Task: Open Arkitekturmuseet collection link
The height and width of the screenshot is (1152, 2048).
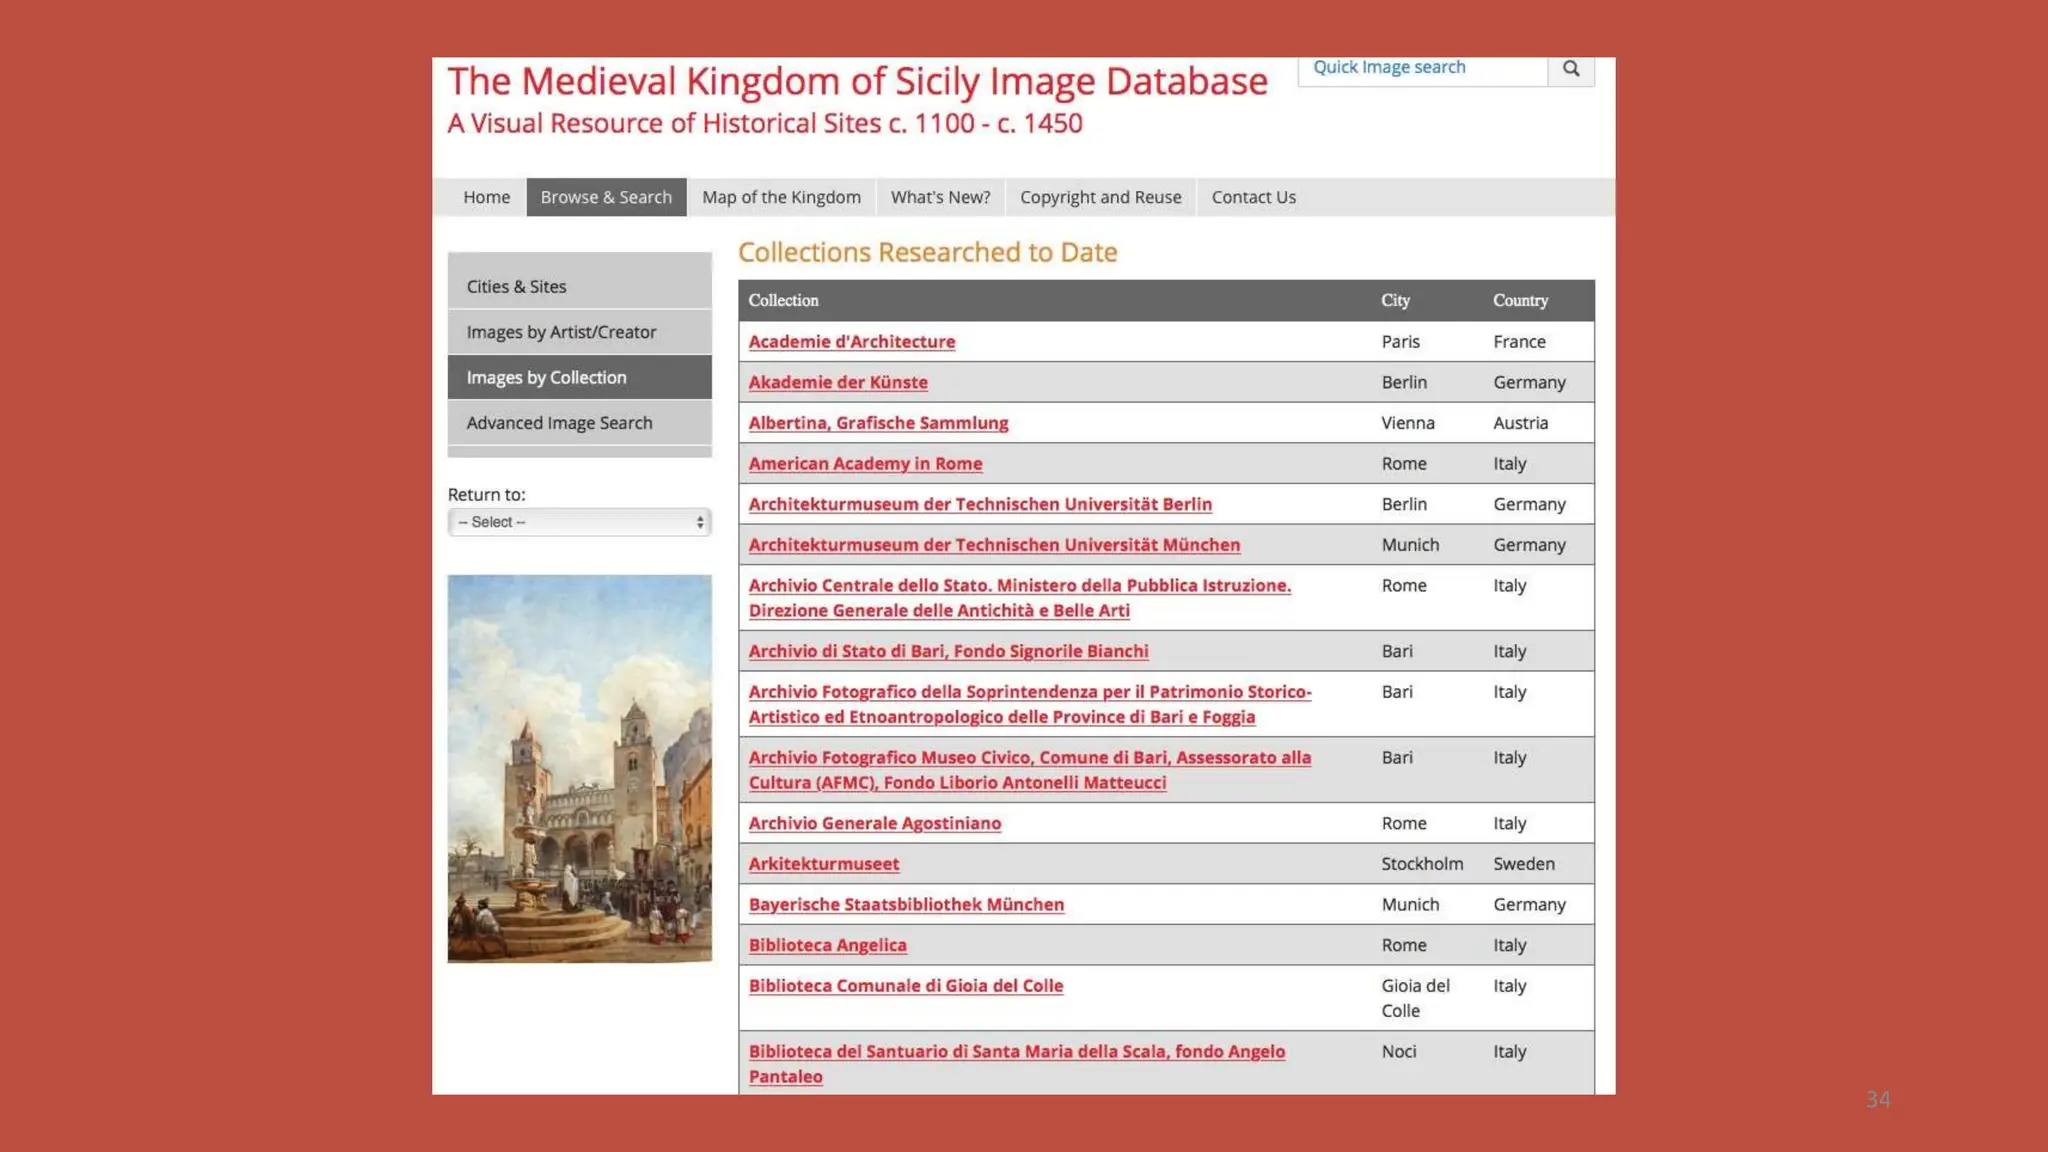Action: (823, 864)
